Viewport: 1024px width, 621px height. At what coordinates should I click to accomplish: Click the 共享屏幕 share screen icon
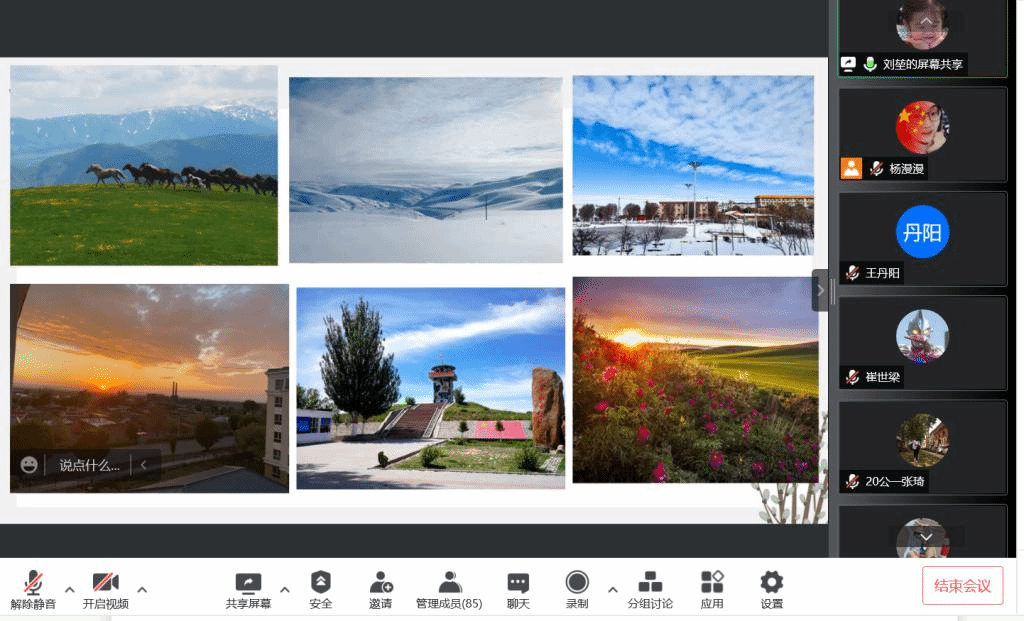[248, 589]
